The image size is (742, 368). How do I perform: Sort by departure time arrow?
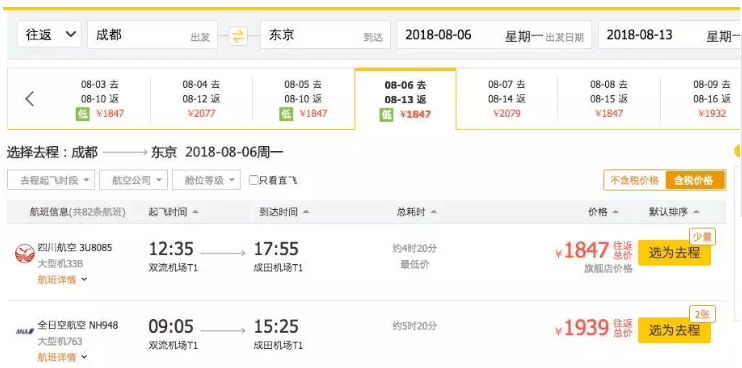tap(195, 212)
